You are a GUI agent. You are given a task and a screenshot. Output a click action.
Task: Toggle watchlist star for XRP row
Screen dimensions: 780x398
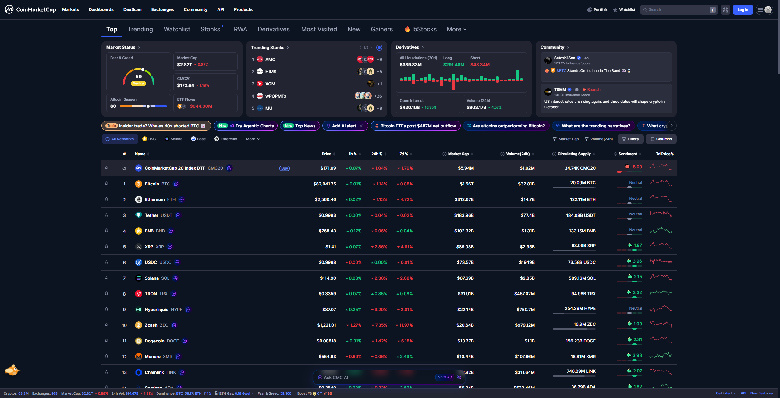[106, 246]
